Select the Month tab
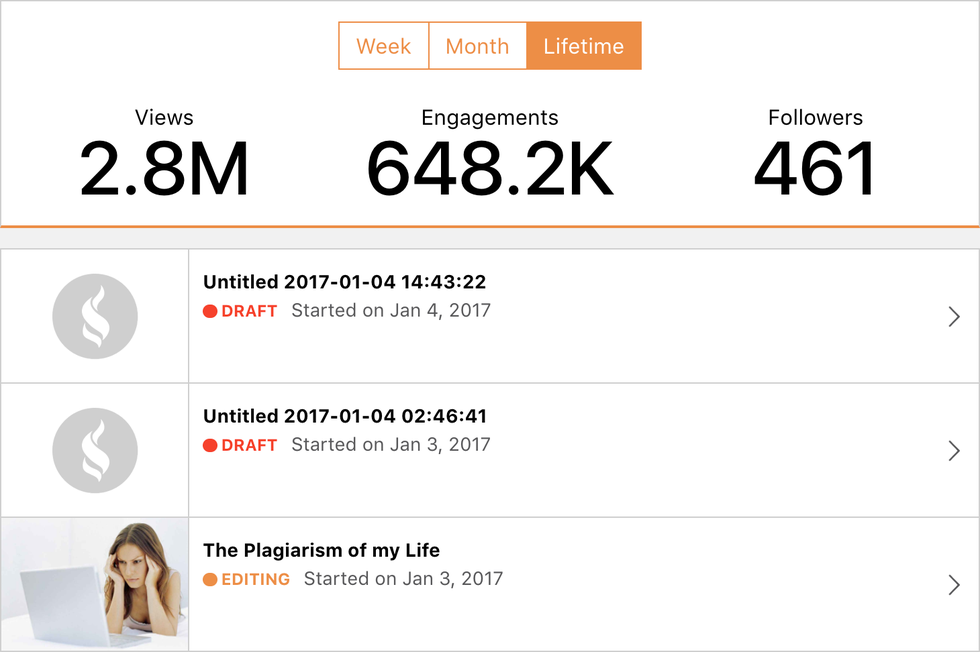This screenshot has width=980, height=652. coord(477,46)
